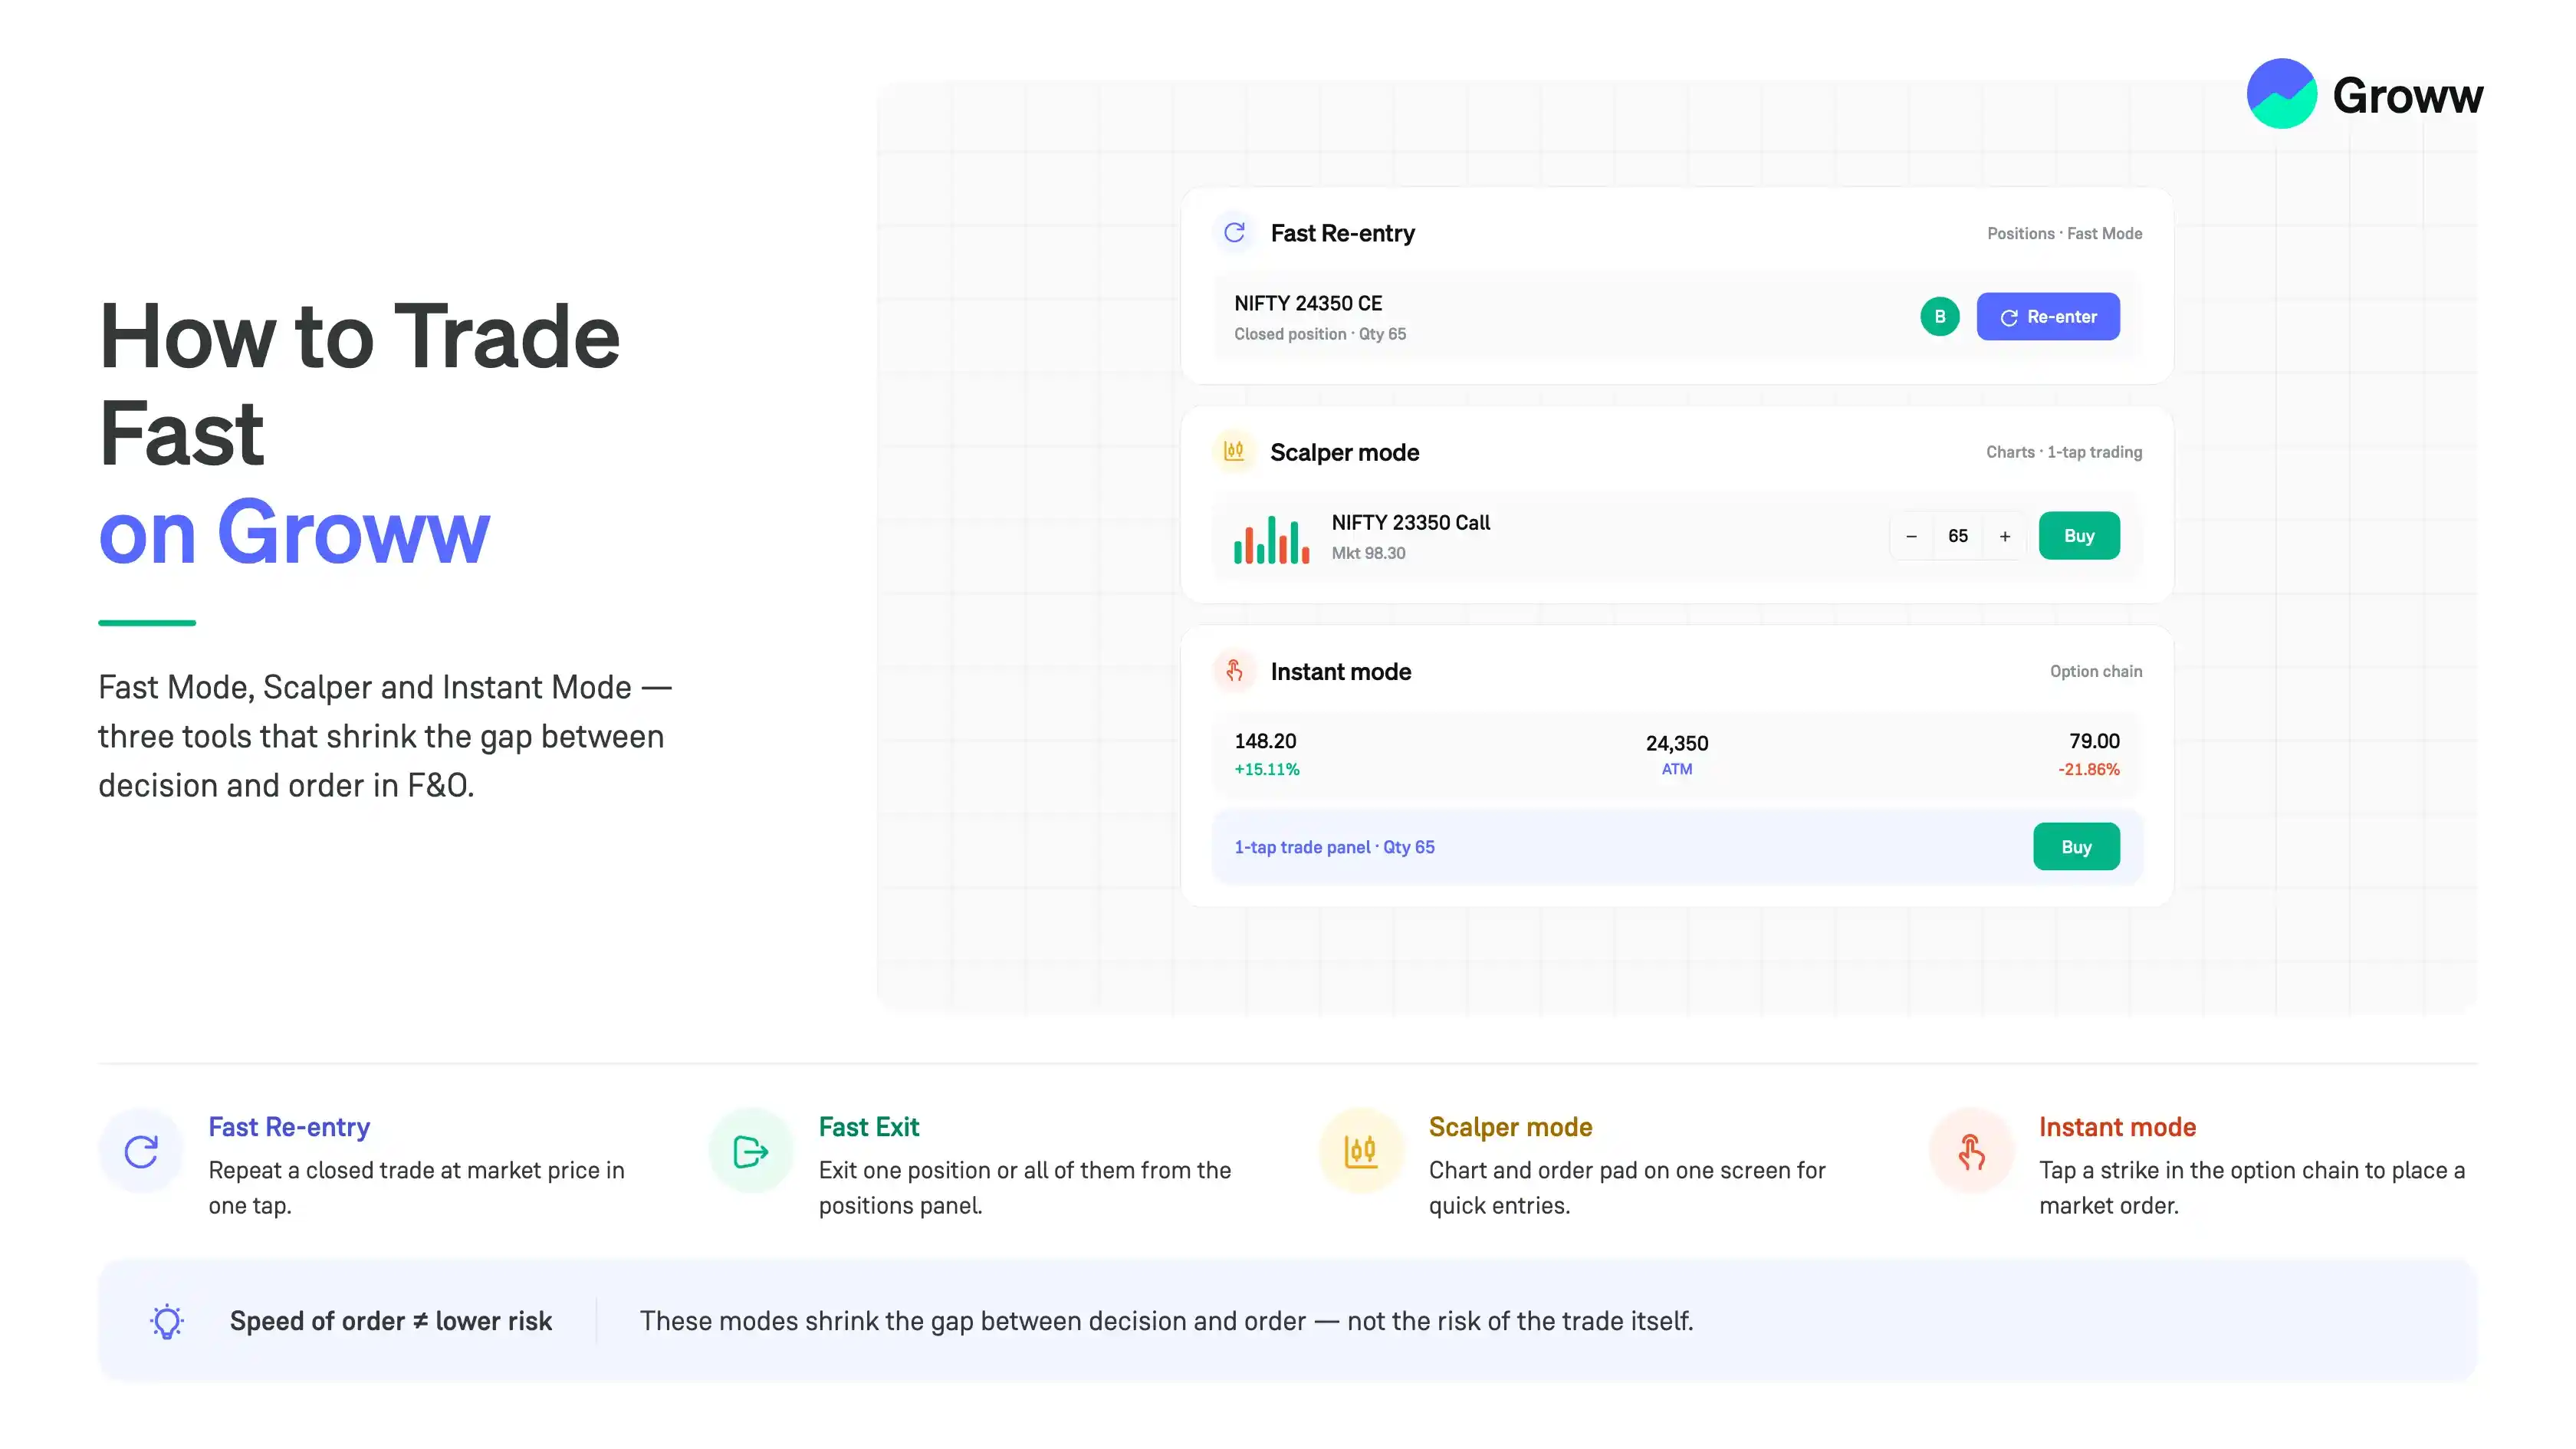The height and width of the screenshot is (1449, 2576).
Task: Click the NIFTY 24350 CE label
Action: (x=1308, y=303)
